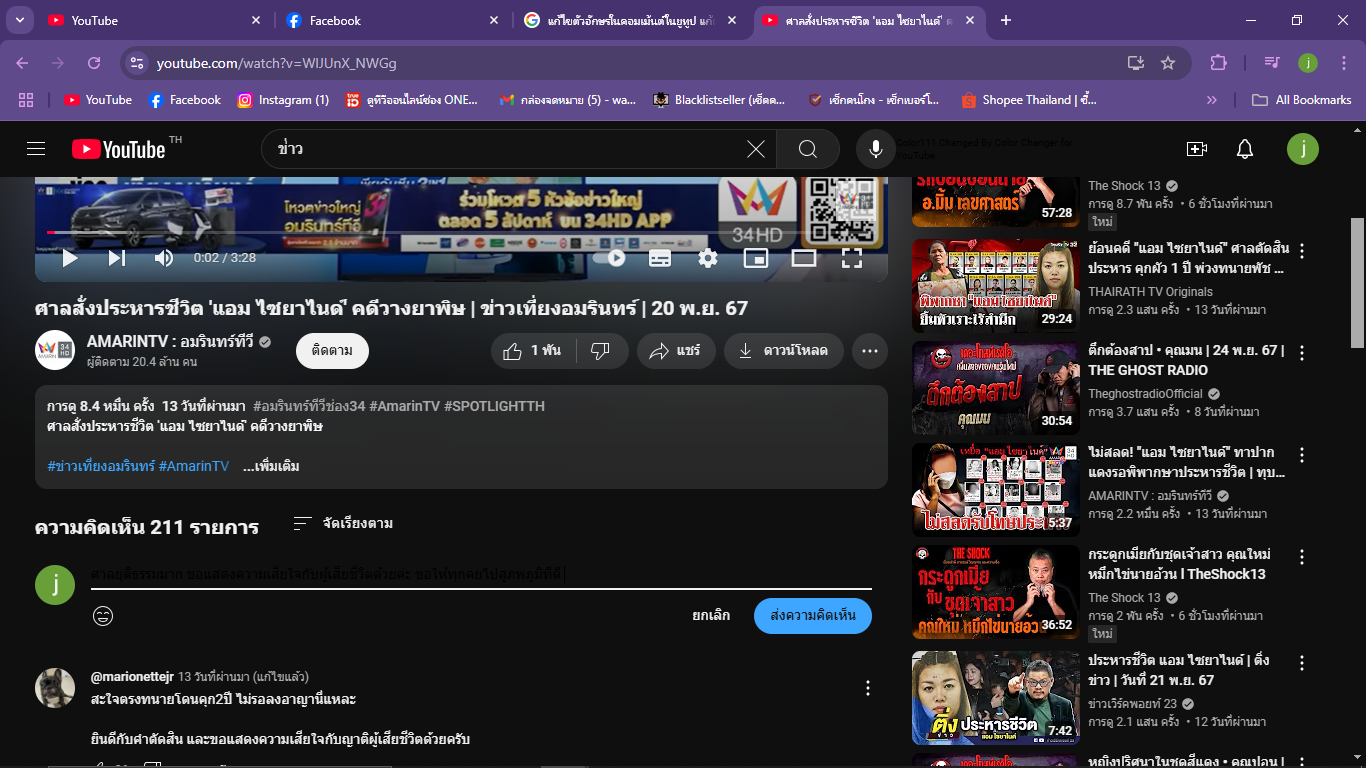Expand description with ...เพิ่มเติม
Image resolution: width=1366 pixels, height=768 pixels.
coord(271,466)
